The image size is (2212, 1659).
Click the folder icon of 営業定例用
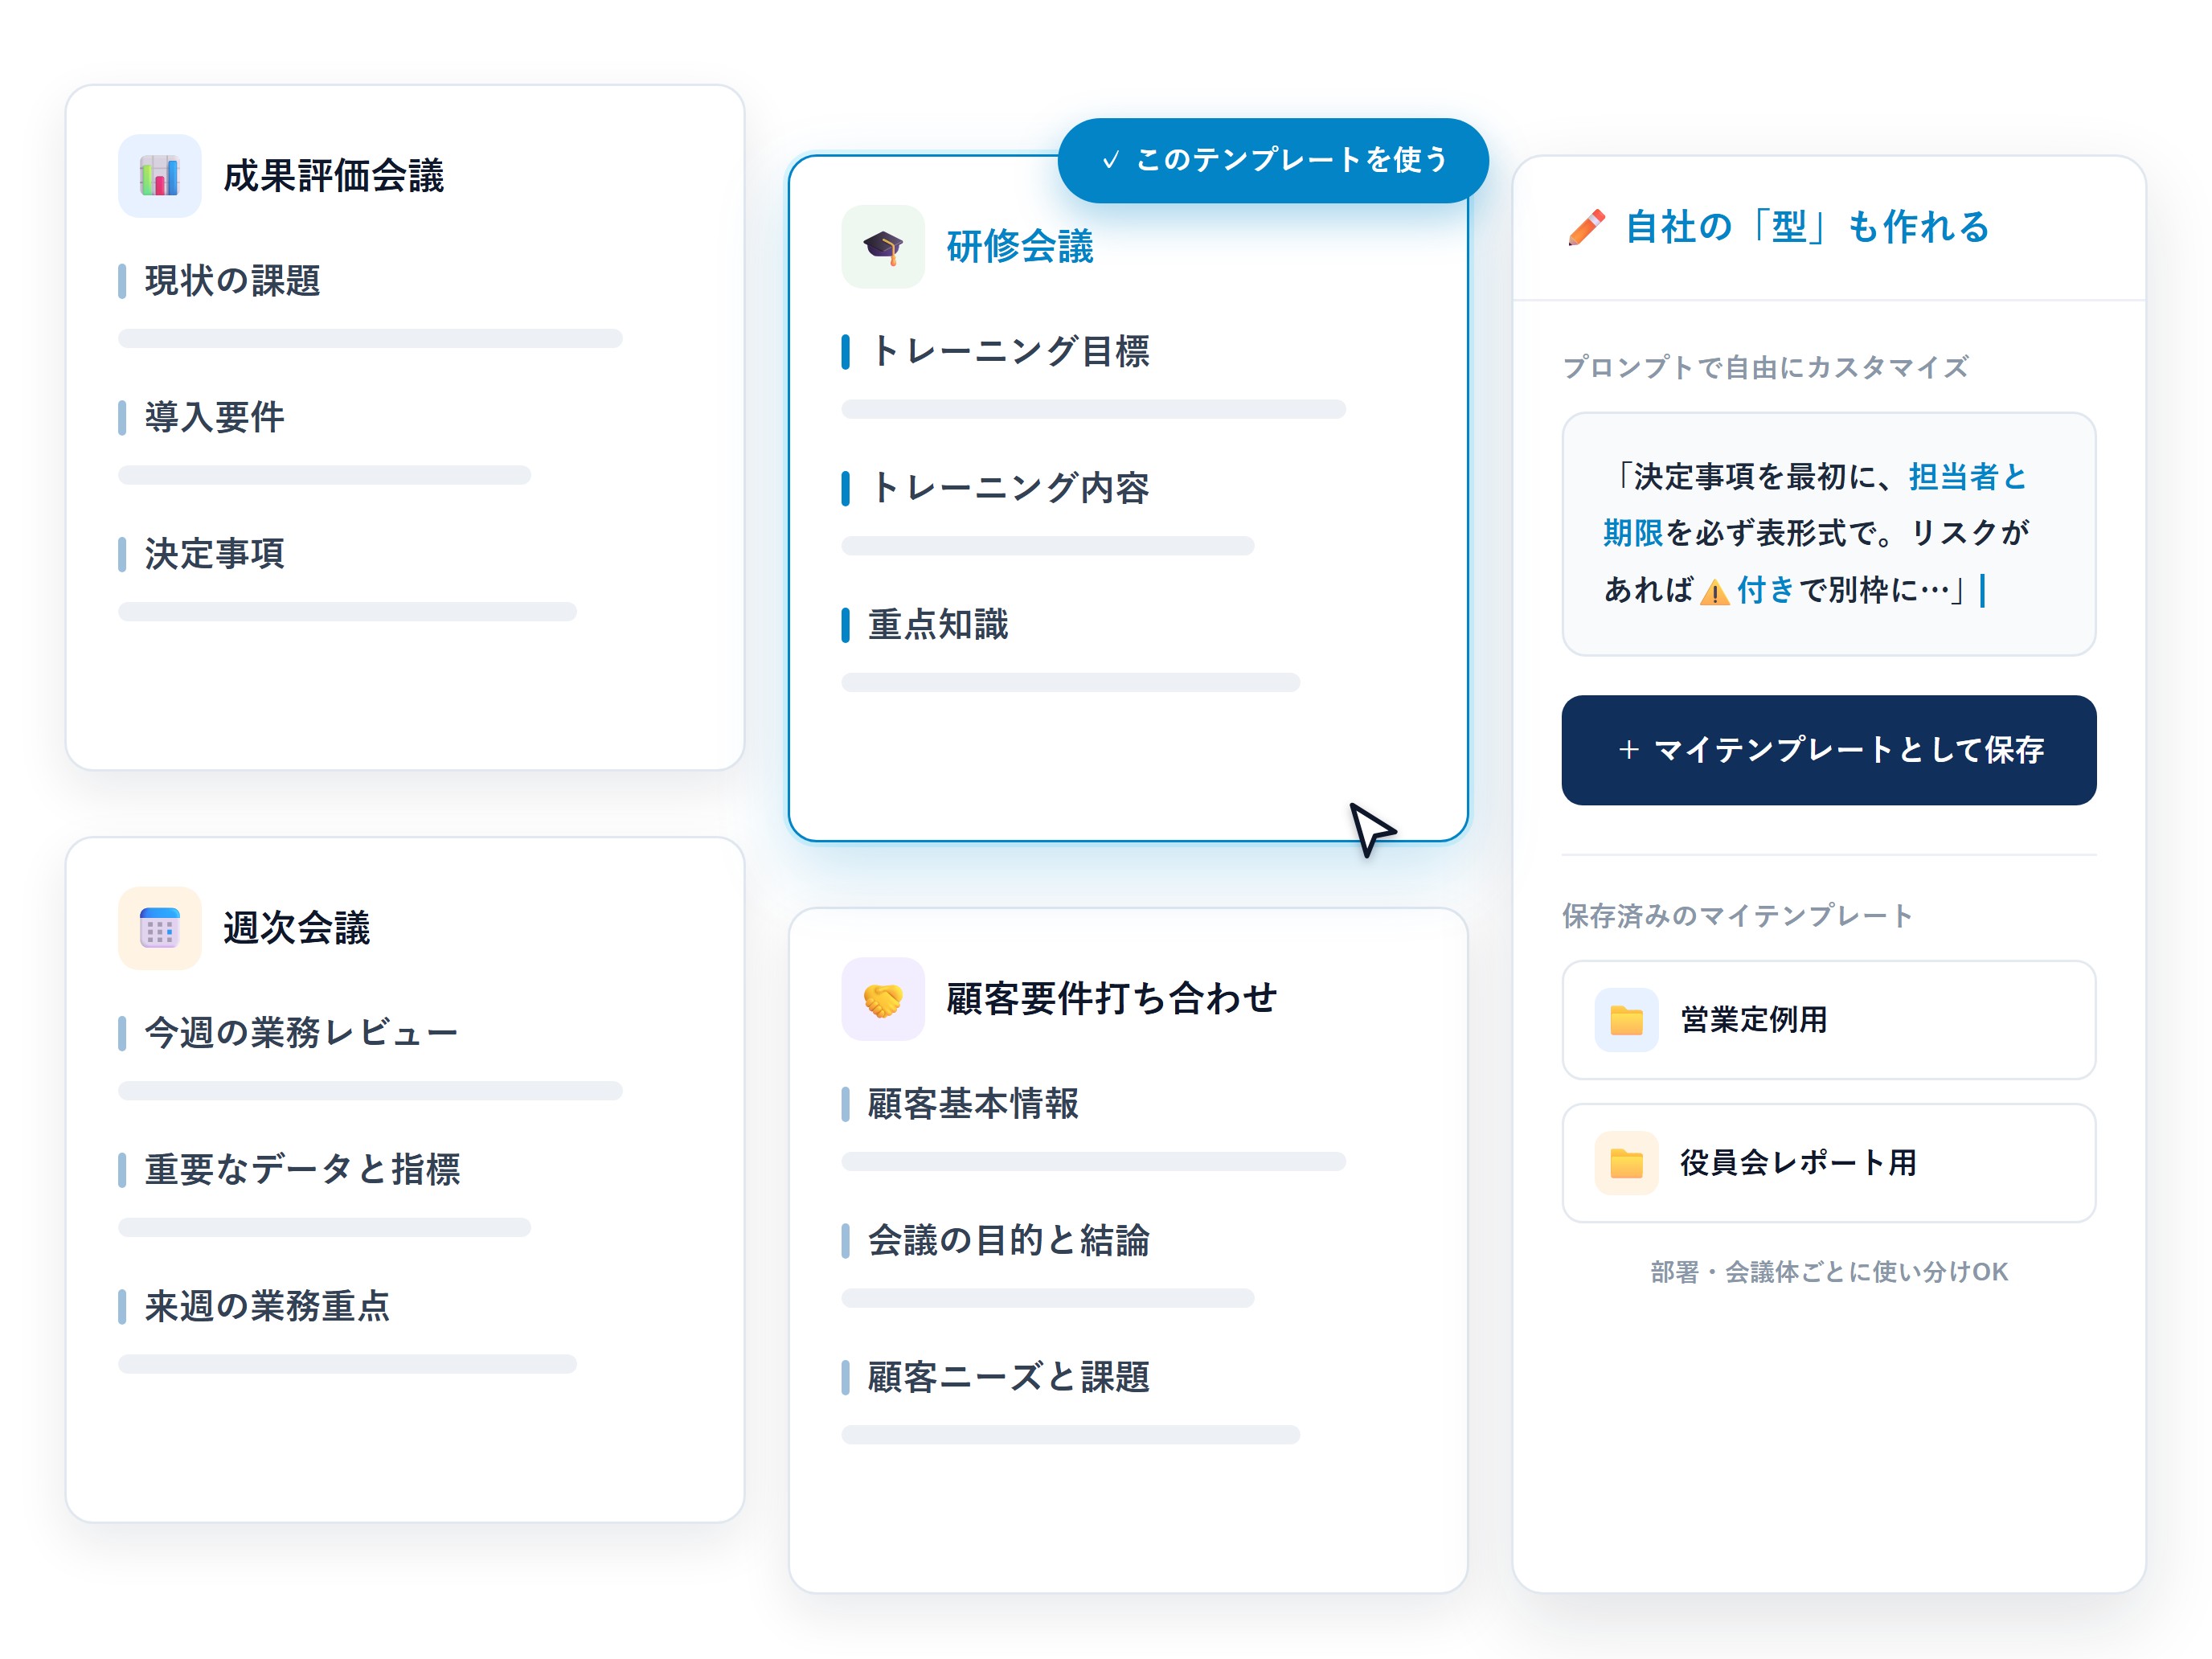(1626, 1020)
